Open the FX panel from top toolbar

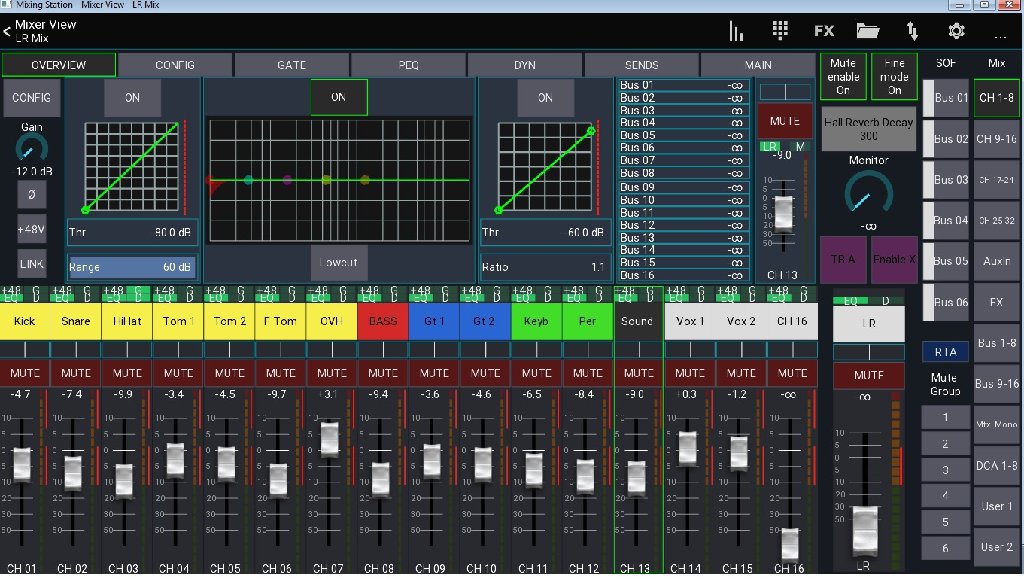coord(824,31)
